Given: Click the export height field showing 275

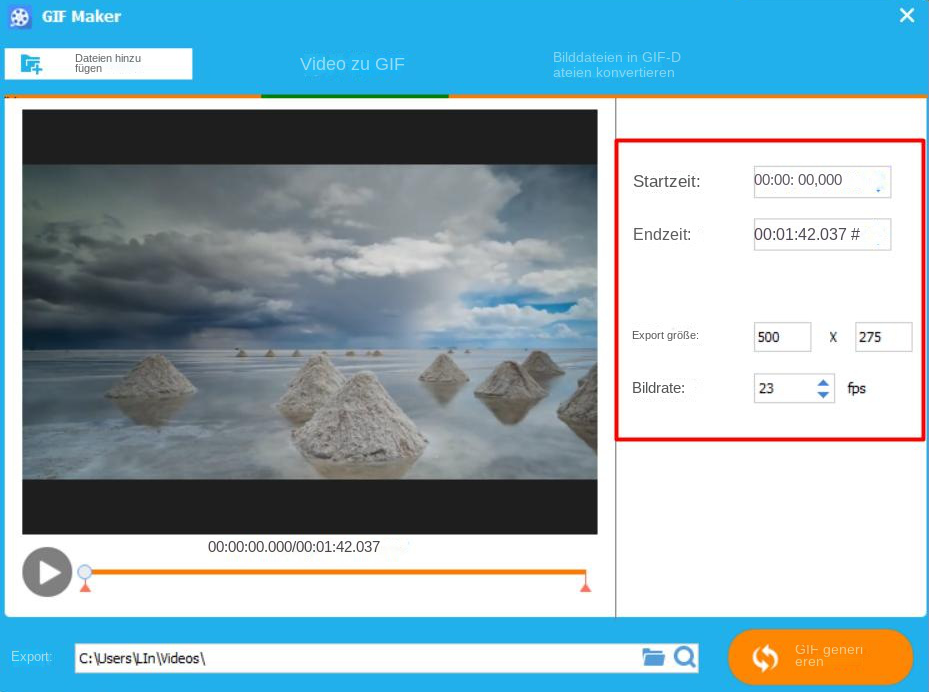Looking at the screenshot, I should 883,337.
